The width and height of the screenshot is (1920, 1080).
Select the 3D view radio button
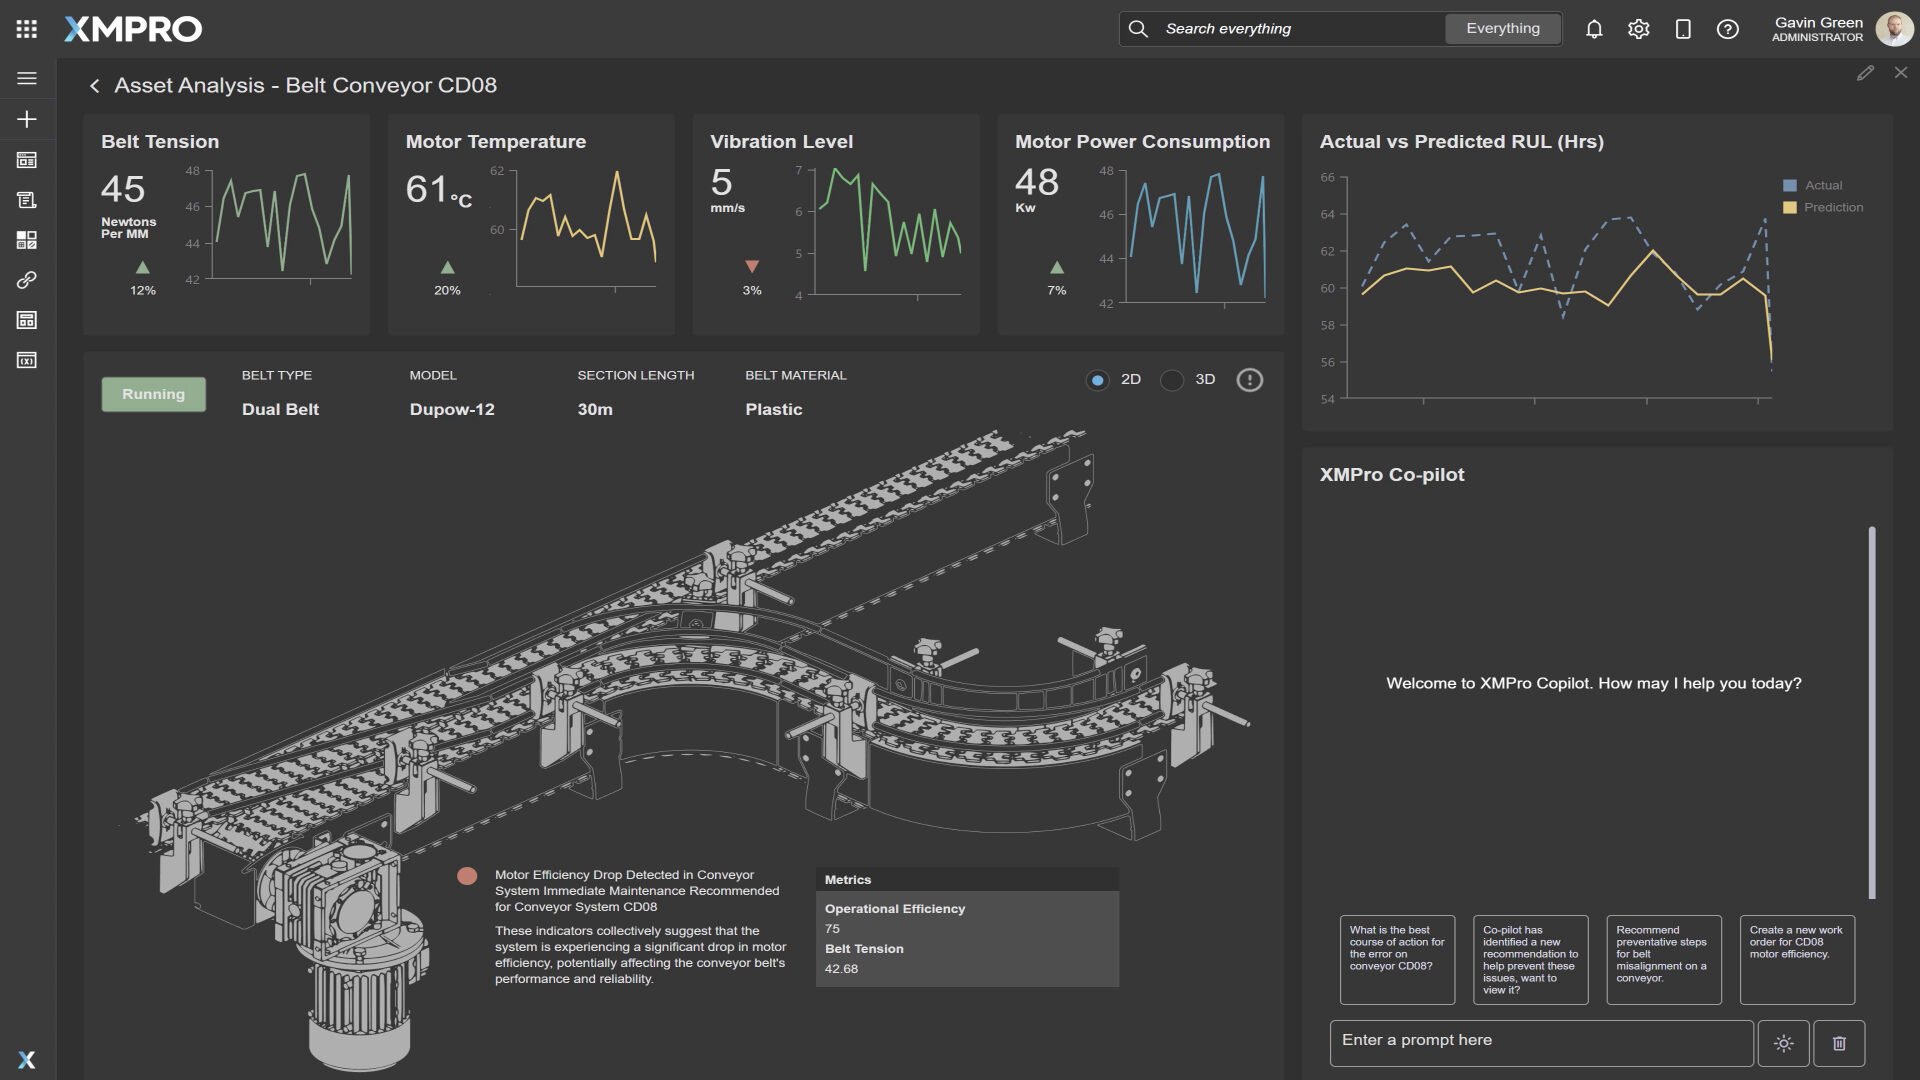coord(1172,380)
